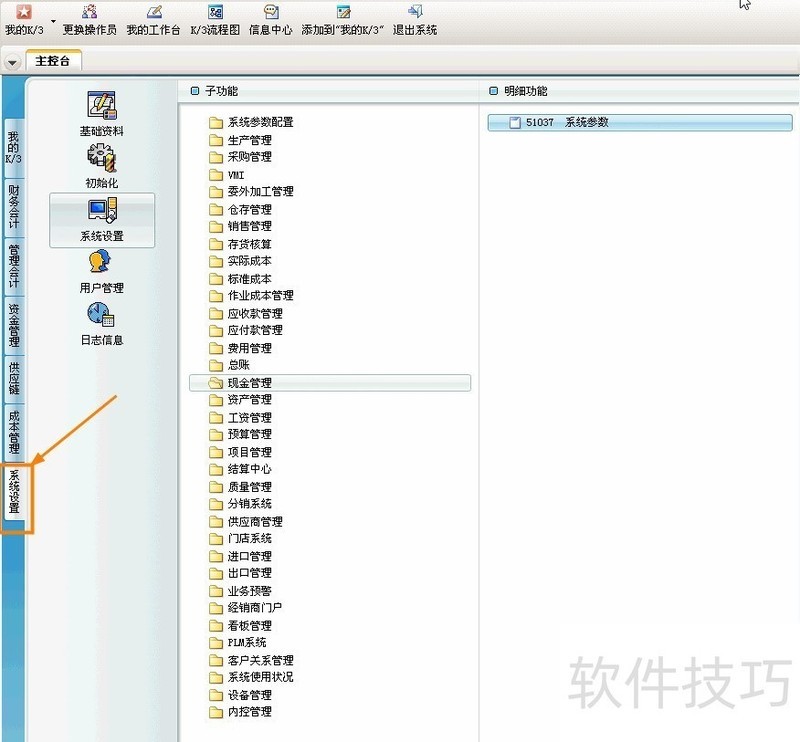800x742 pixels.
Task: Switch to the 财务会计 side tab
Action: coord(13,205)
